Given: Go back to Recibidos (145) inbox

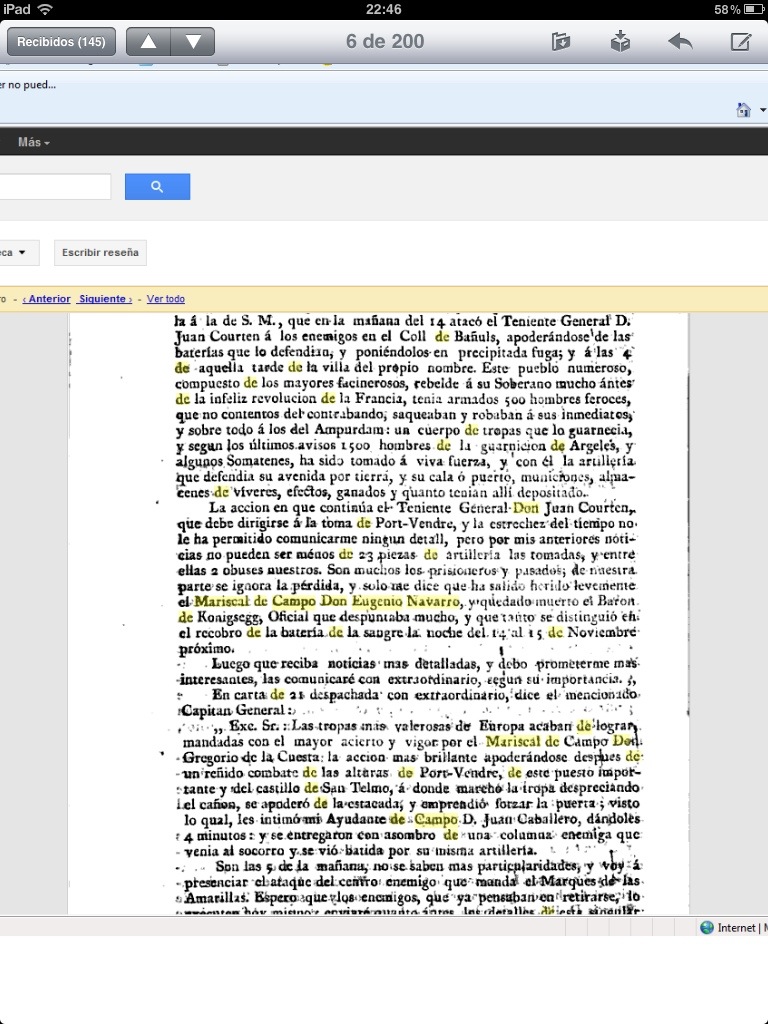Looking at the screenshot, I should [61, 42].
